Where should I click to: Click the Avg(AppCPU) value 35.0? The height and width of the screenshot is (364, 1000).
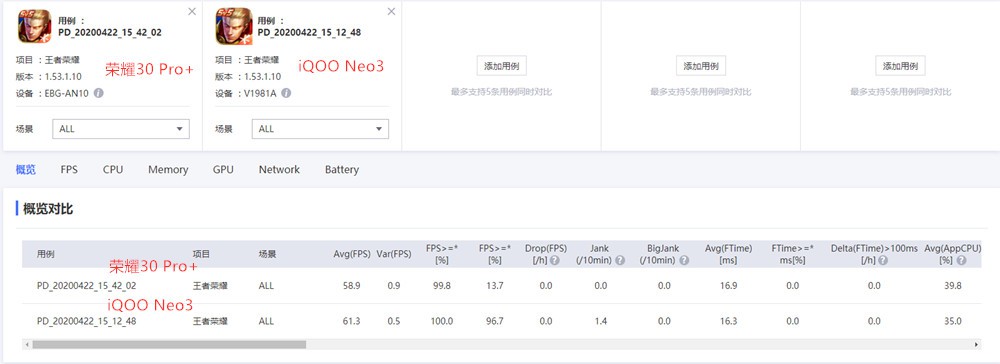953,321
